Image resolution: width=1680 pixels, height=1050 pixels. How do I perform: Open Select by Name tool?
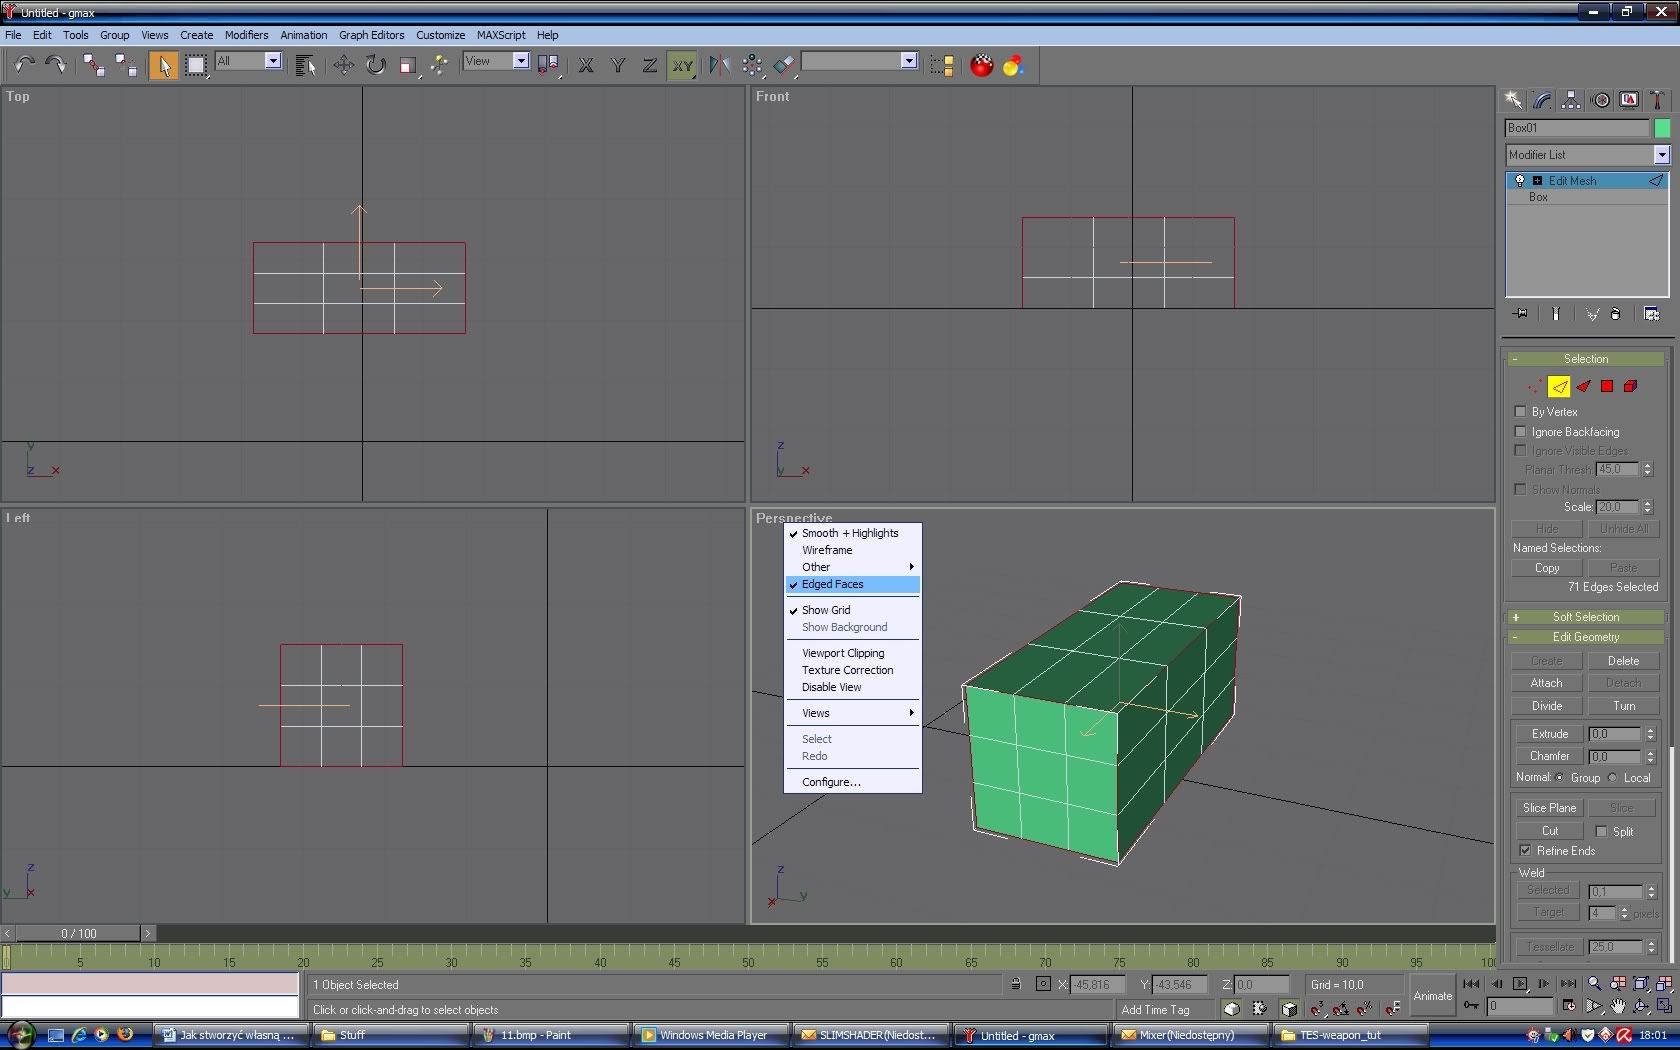[306, 65]
